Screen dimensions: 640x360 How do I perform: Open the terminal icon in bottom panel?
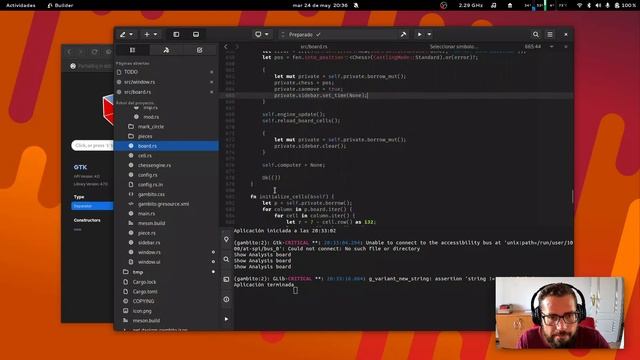click(x=226, y=280)
